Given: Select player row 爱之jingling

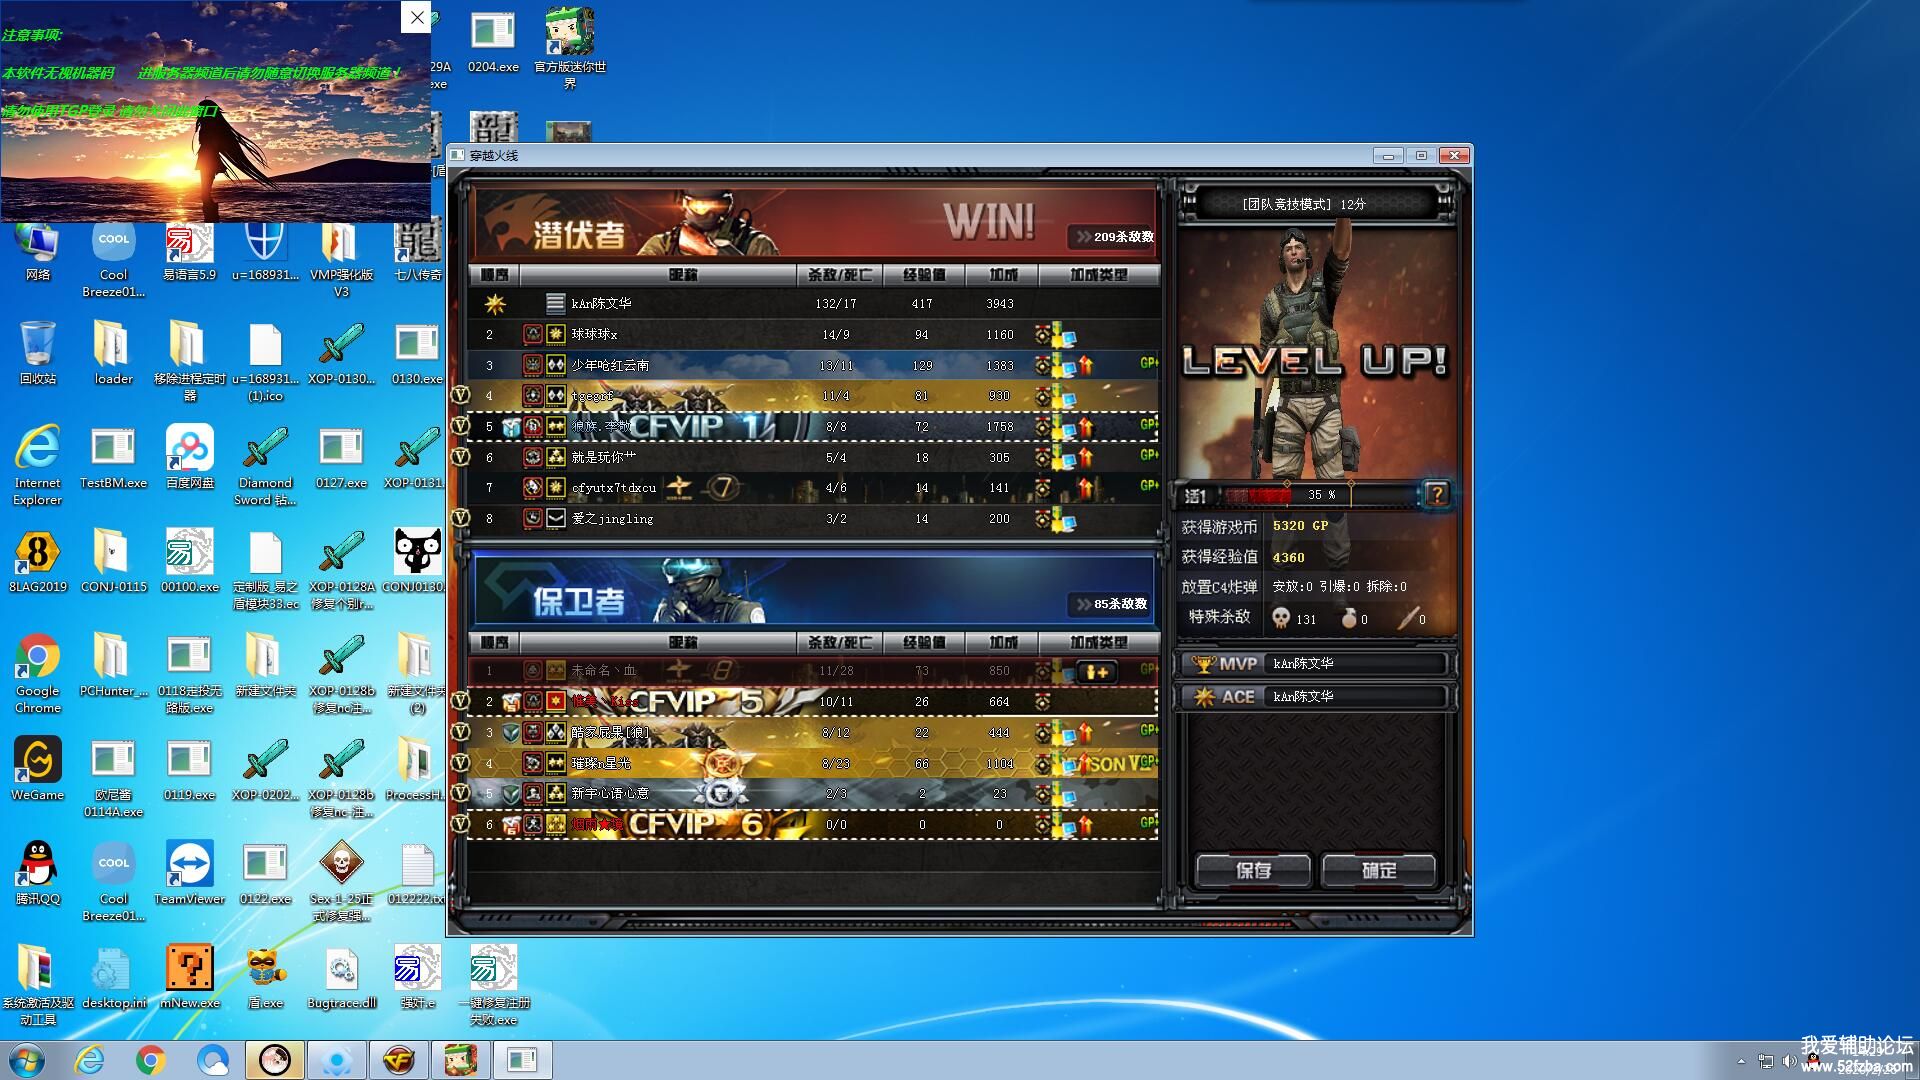Looking at the screenshot, I should coord(813,519).
